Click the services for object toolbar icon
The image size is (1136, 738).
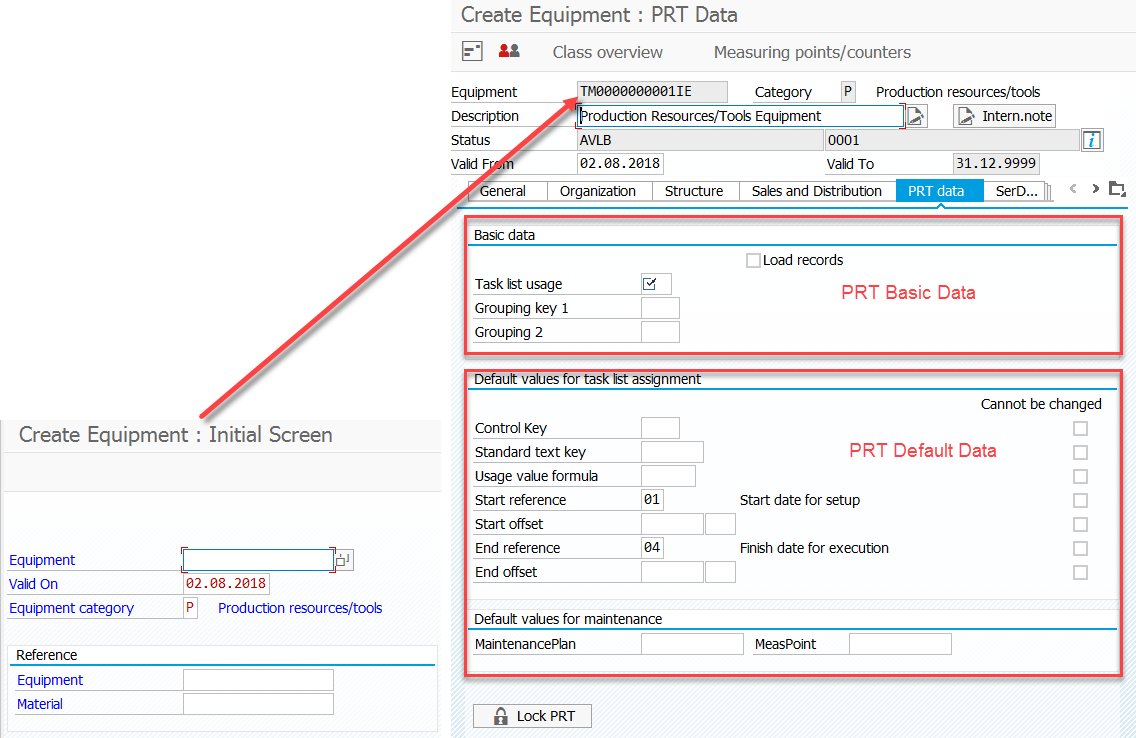pos(472,51)
